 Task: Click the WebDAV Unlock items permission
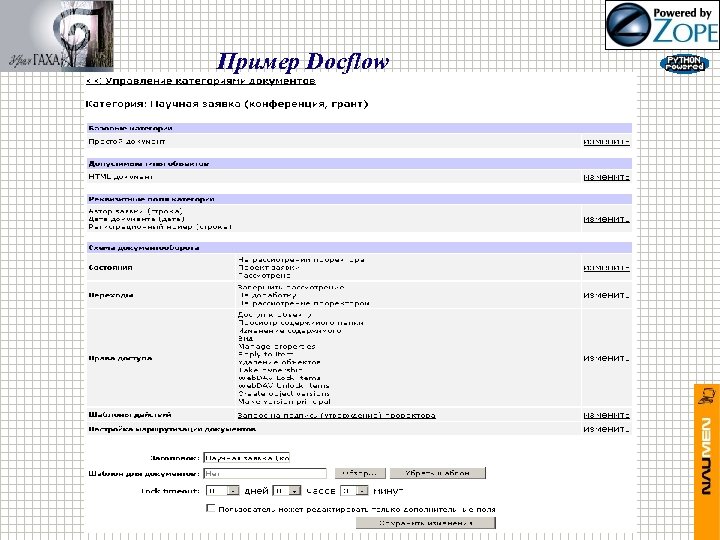tap(284, 386)
